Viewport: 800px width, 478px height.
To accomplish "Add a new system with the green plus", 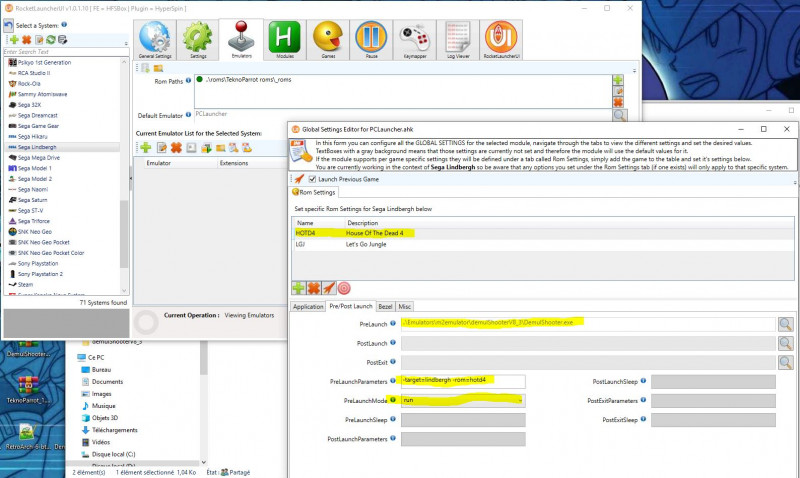I will click(x=14, y=40).
